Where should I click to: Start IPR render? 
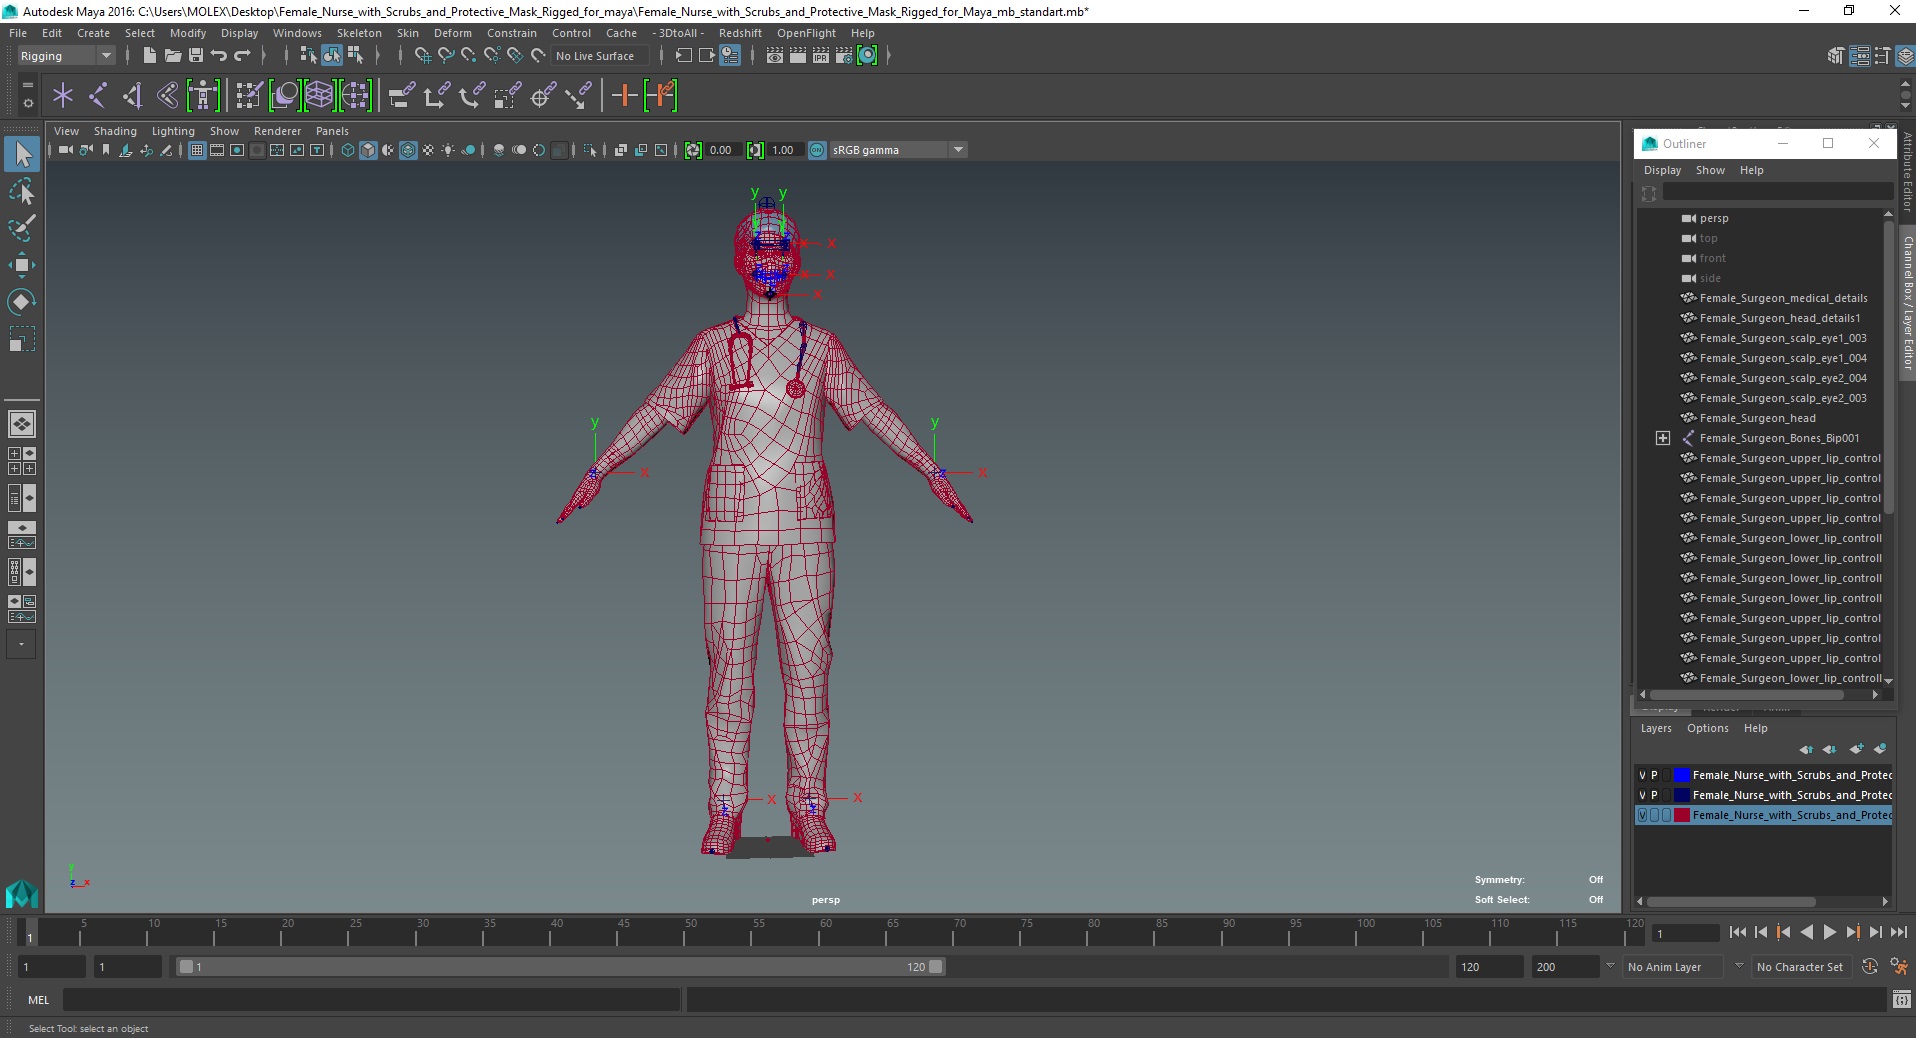point(820,56)
